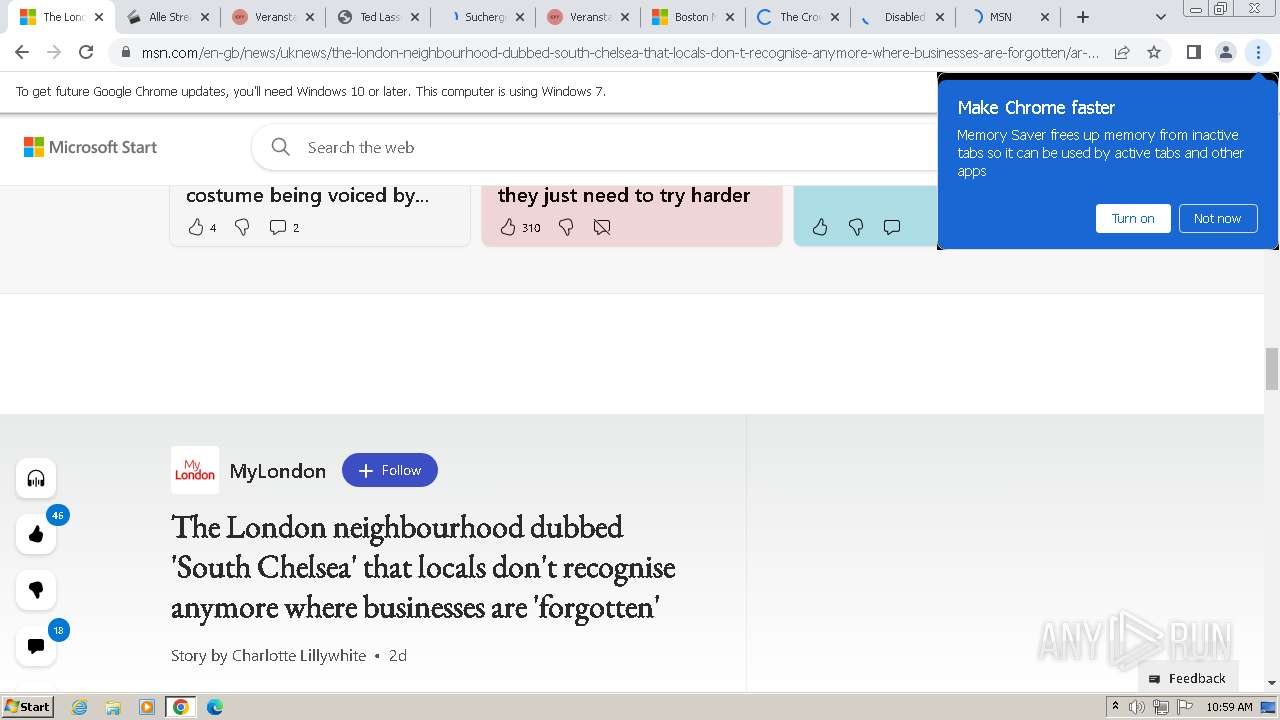
Task: Dismiss Memory Saver with Not now
Action: [x=1217, y=218]
